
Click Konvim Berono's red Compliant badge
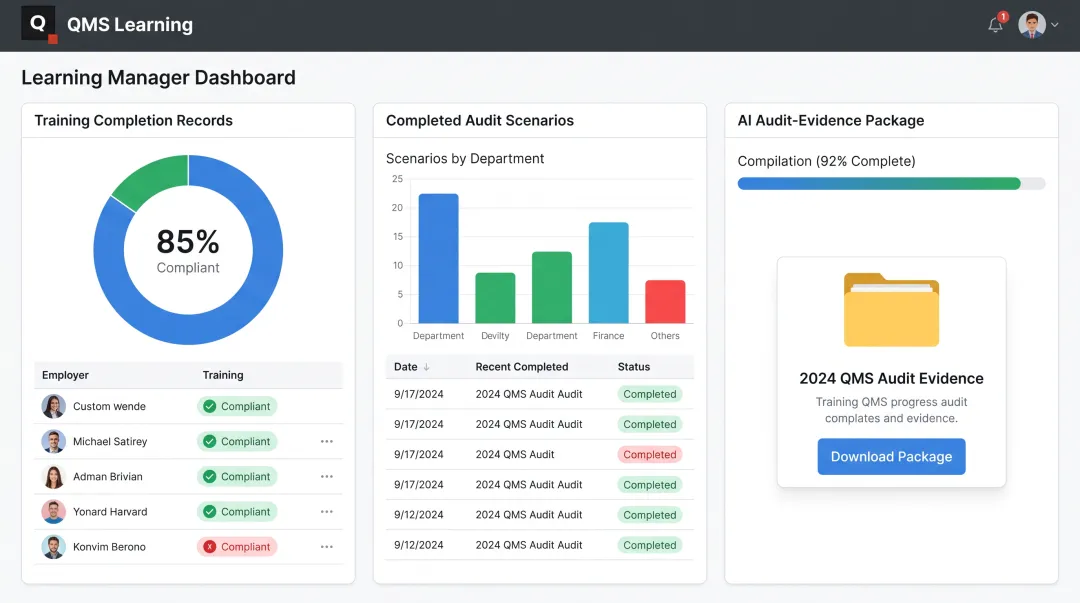(237, 547)
